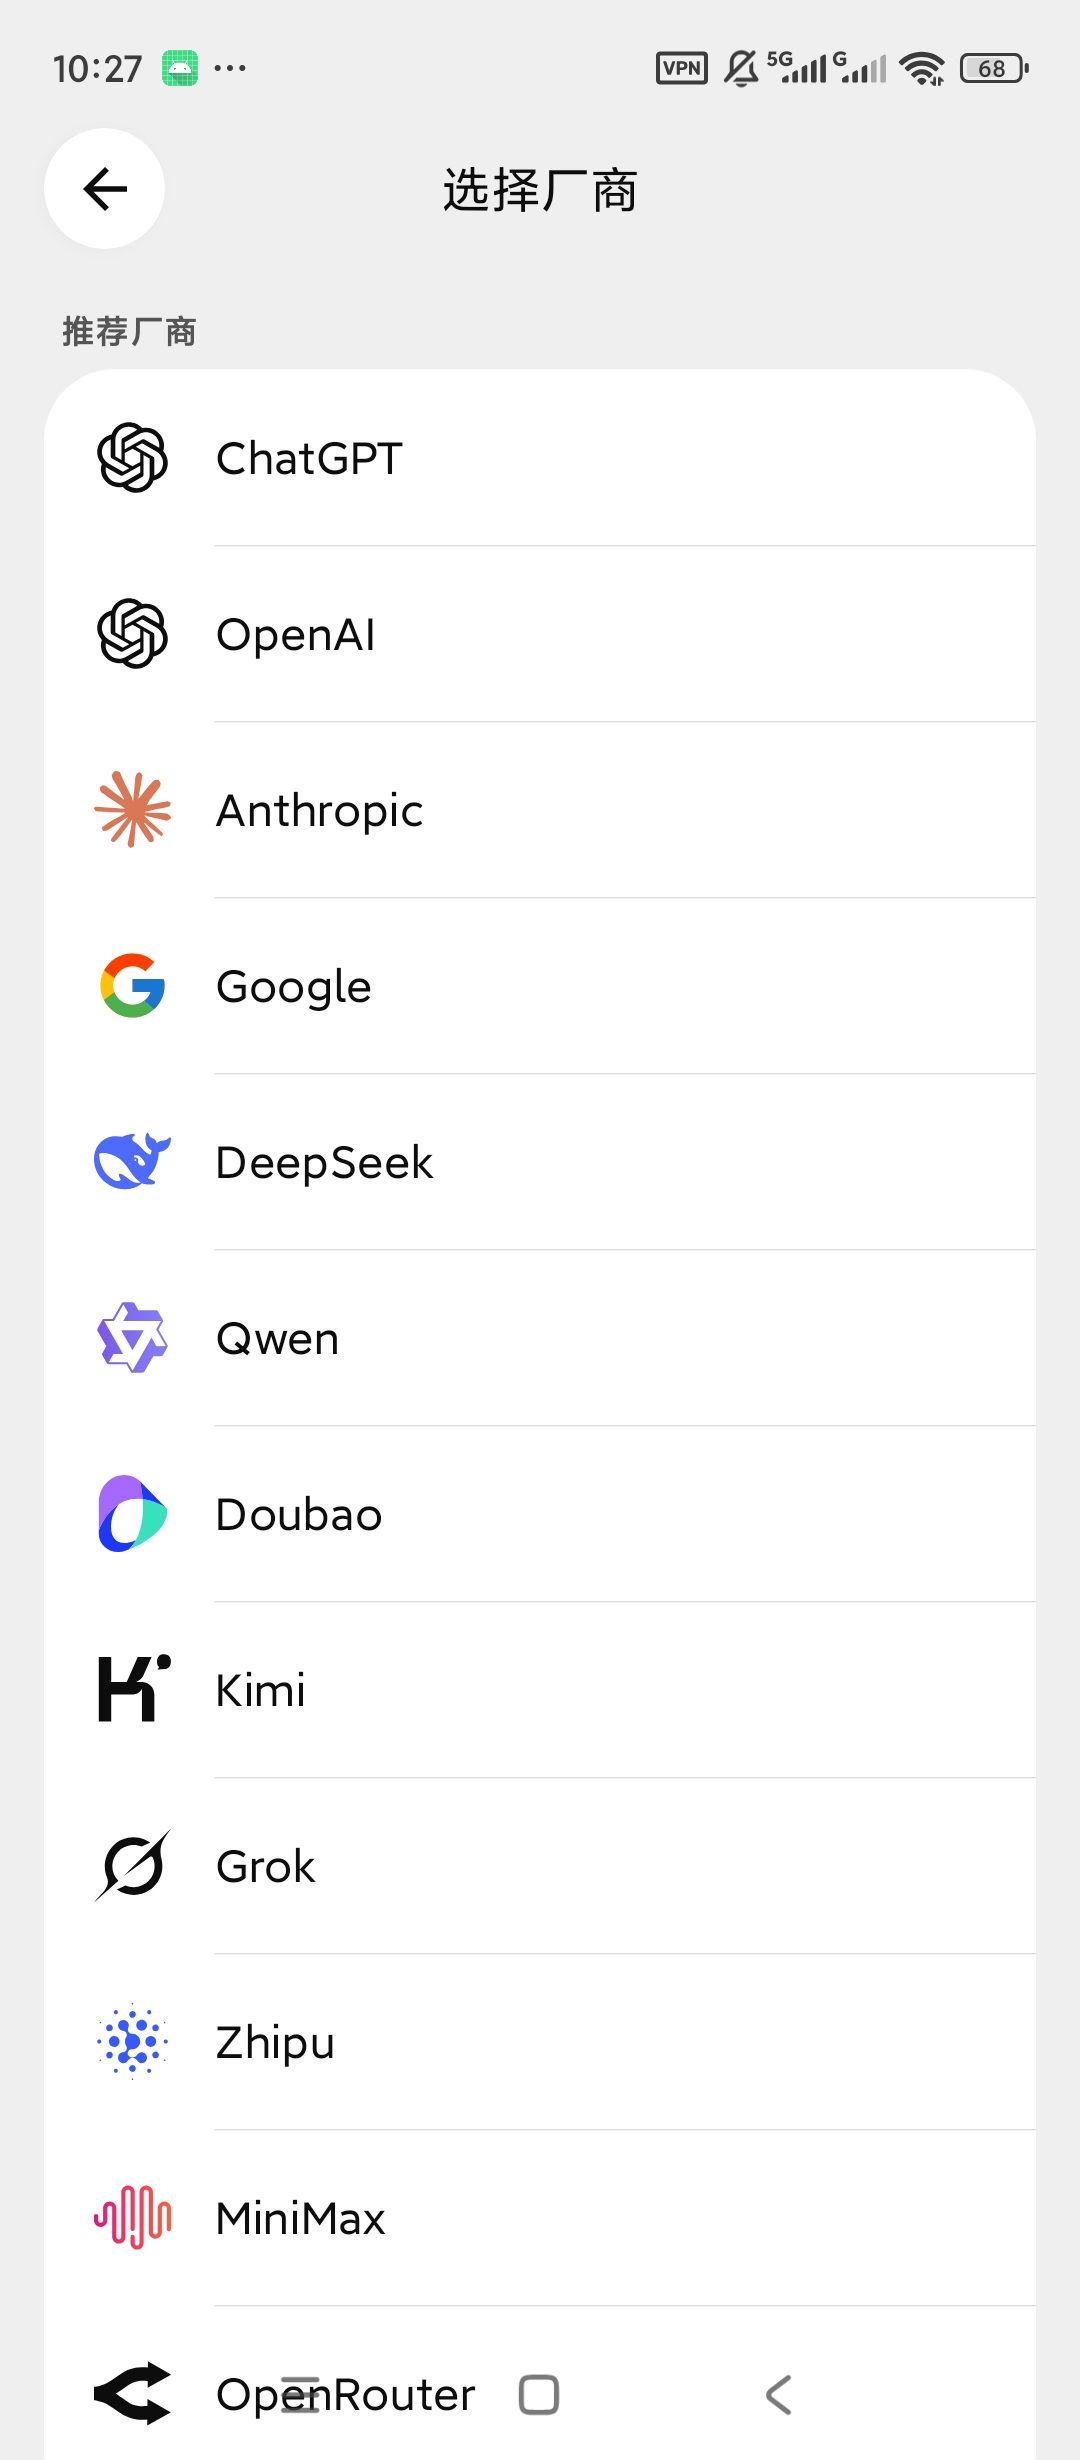Open the MiniMax vendor entry

(540, 2218)
